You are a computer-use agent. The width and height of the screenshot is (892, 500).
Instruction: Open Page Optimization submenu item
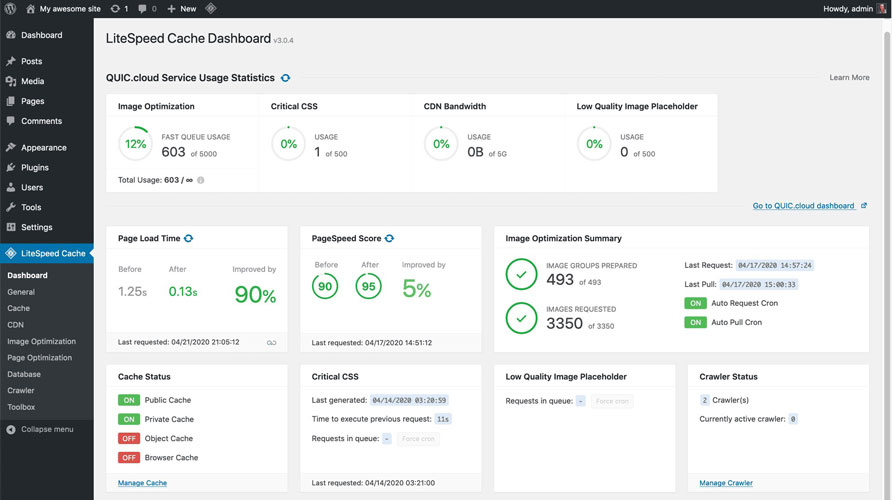(x=39, y=358)
